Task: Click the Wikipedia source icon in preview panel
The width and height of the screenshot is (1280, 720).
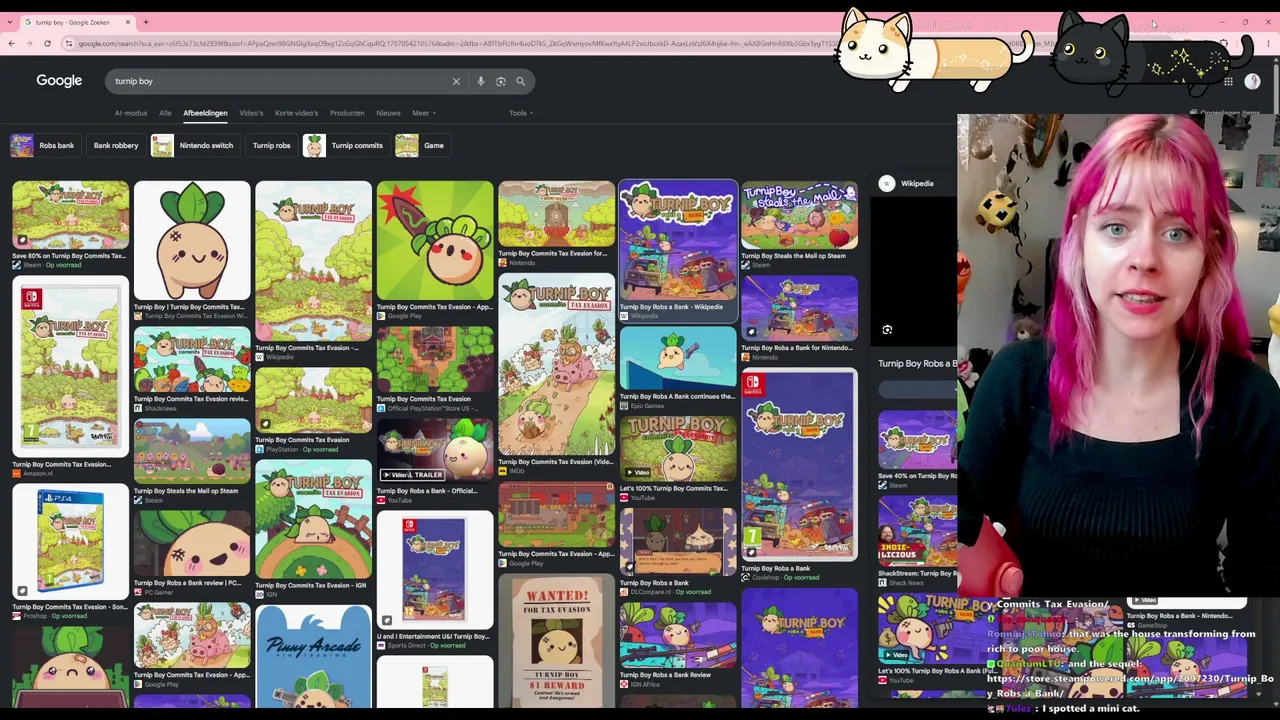Action: coord(887,184)
